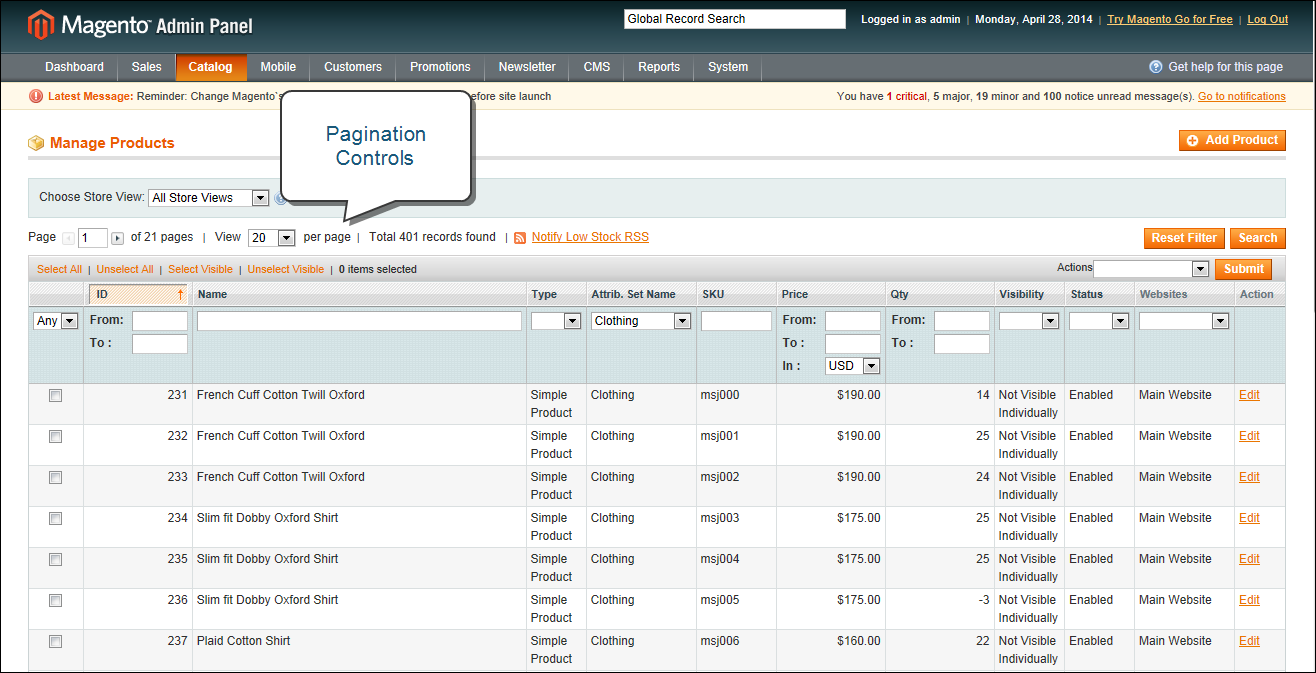Open the Visibility filter dropdown
The image size is (1316, 673).
pos(1029,321)
